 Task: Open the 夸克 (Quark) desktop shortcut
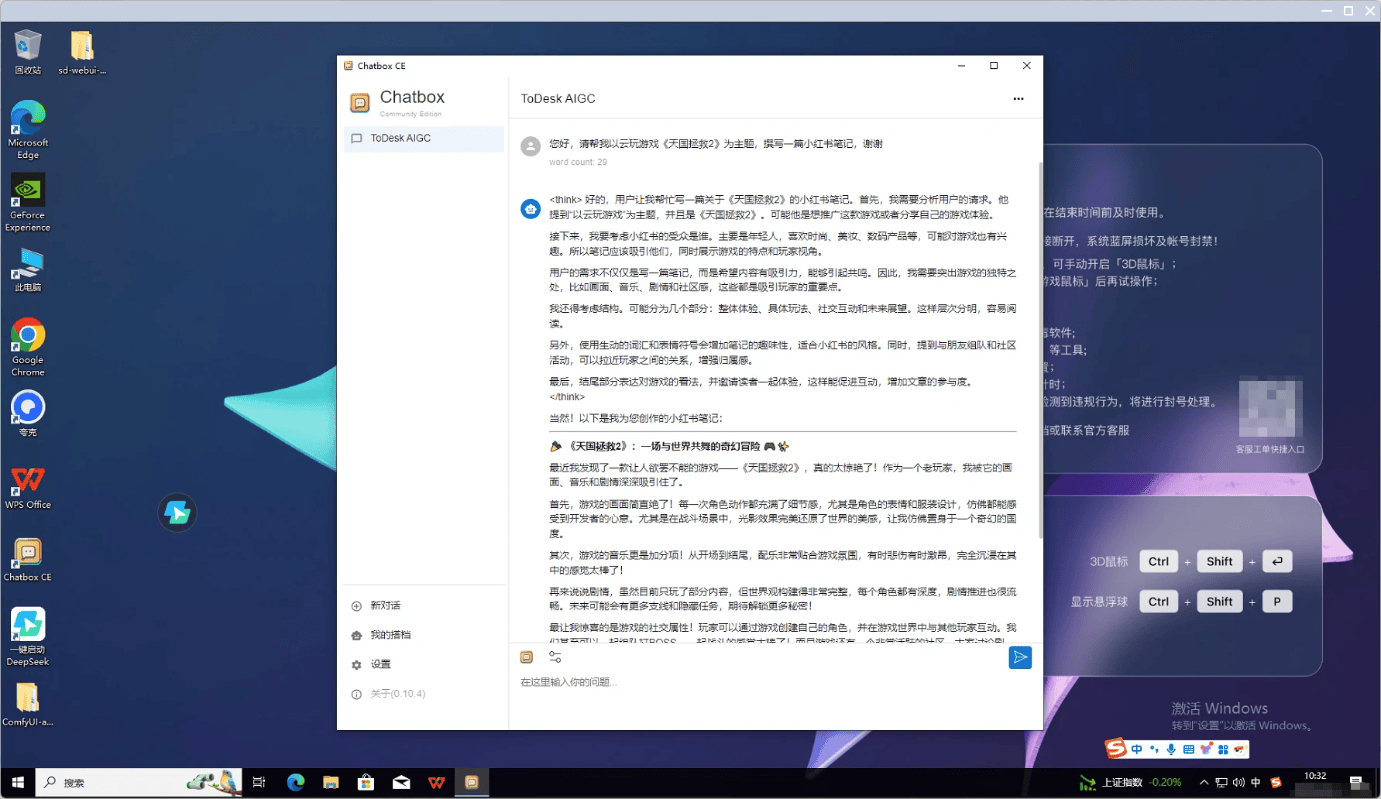click(x=28, y=414)
